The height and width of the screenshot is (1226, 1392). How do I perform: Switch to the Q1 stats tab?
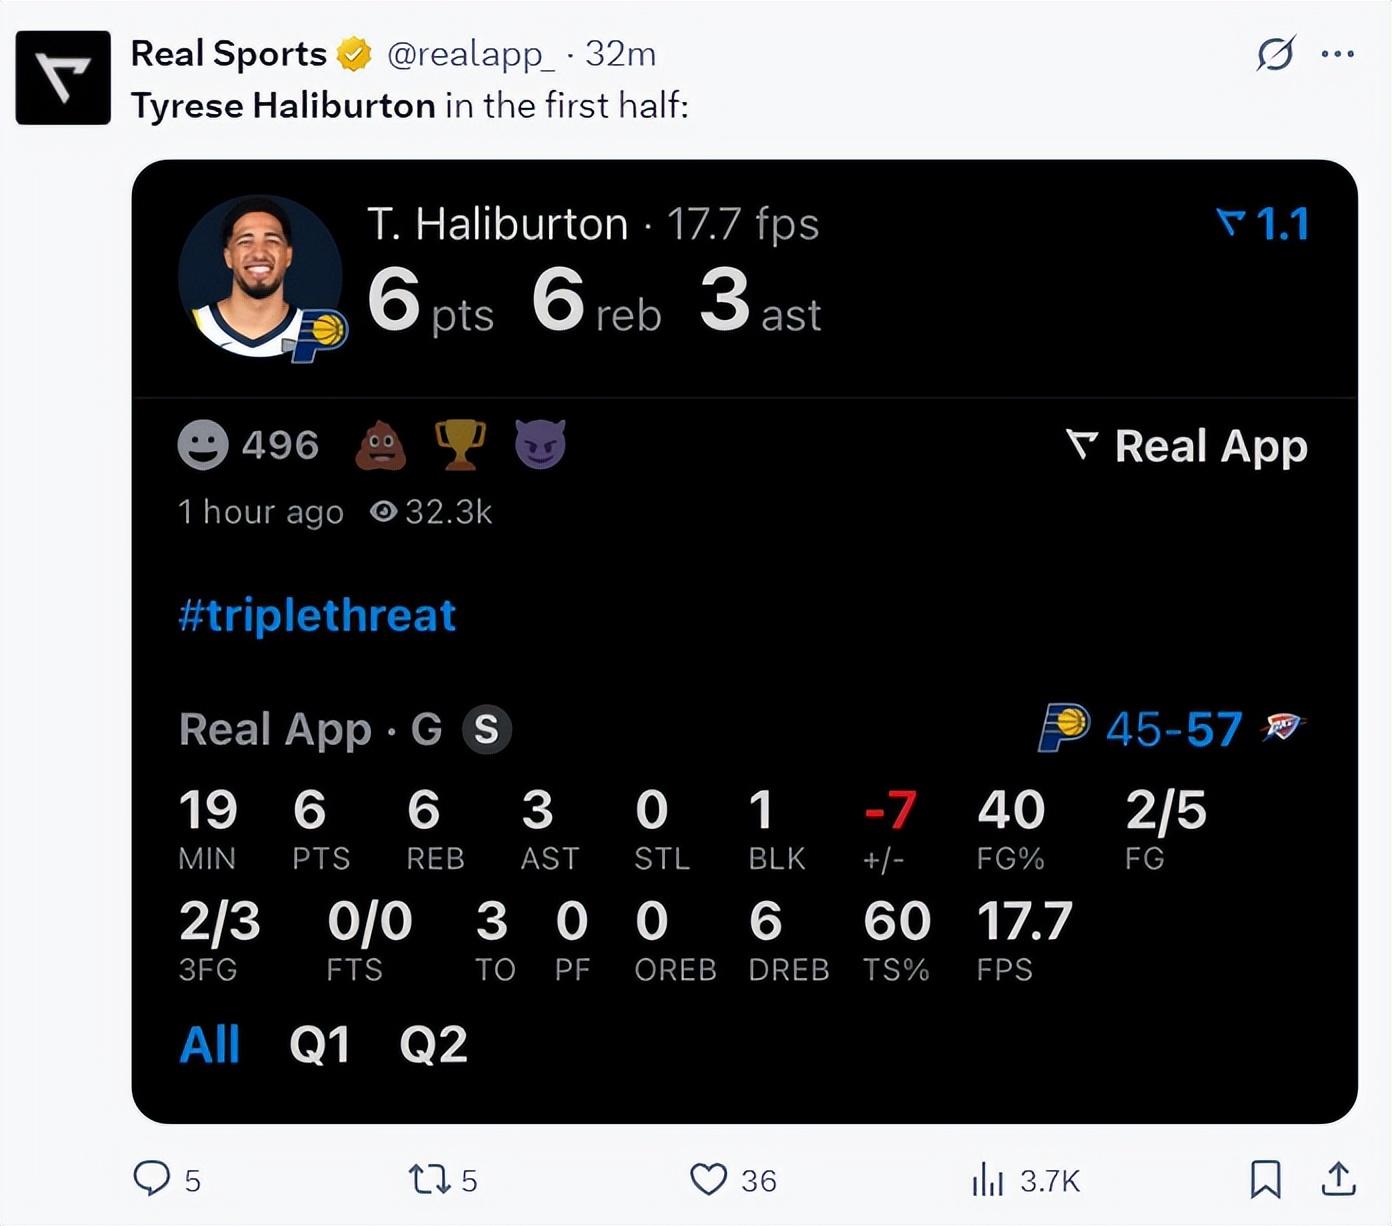coord(319,1045)
